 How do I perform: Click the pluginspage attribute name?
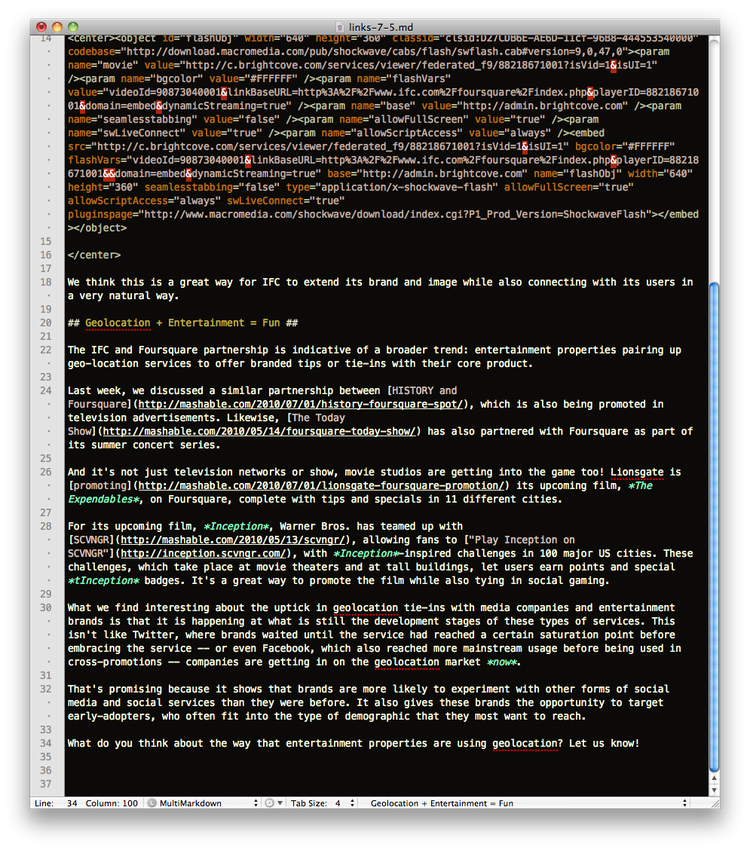100,215
